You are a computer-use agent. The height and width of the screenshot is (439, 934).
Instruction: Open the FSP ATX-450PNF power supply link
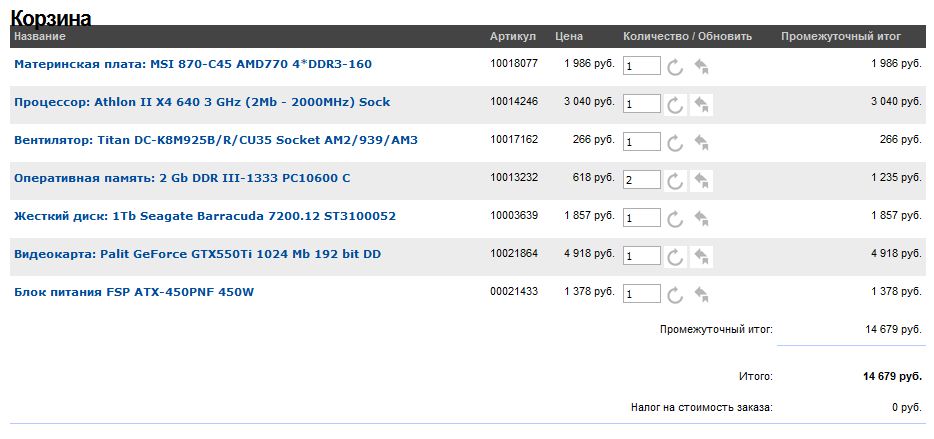134,292
